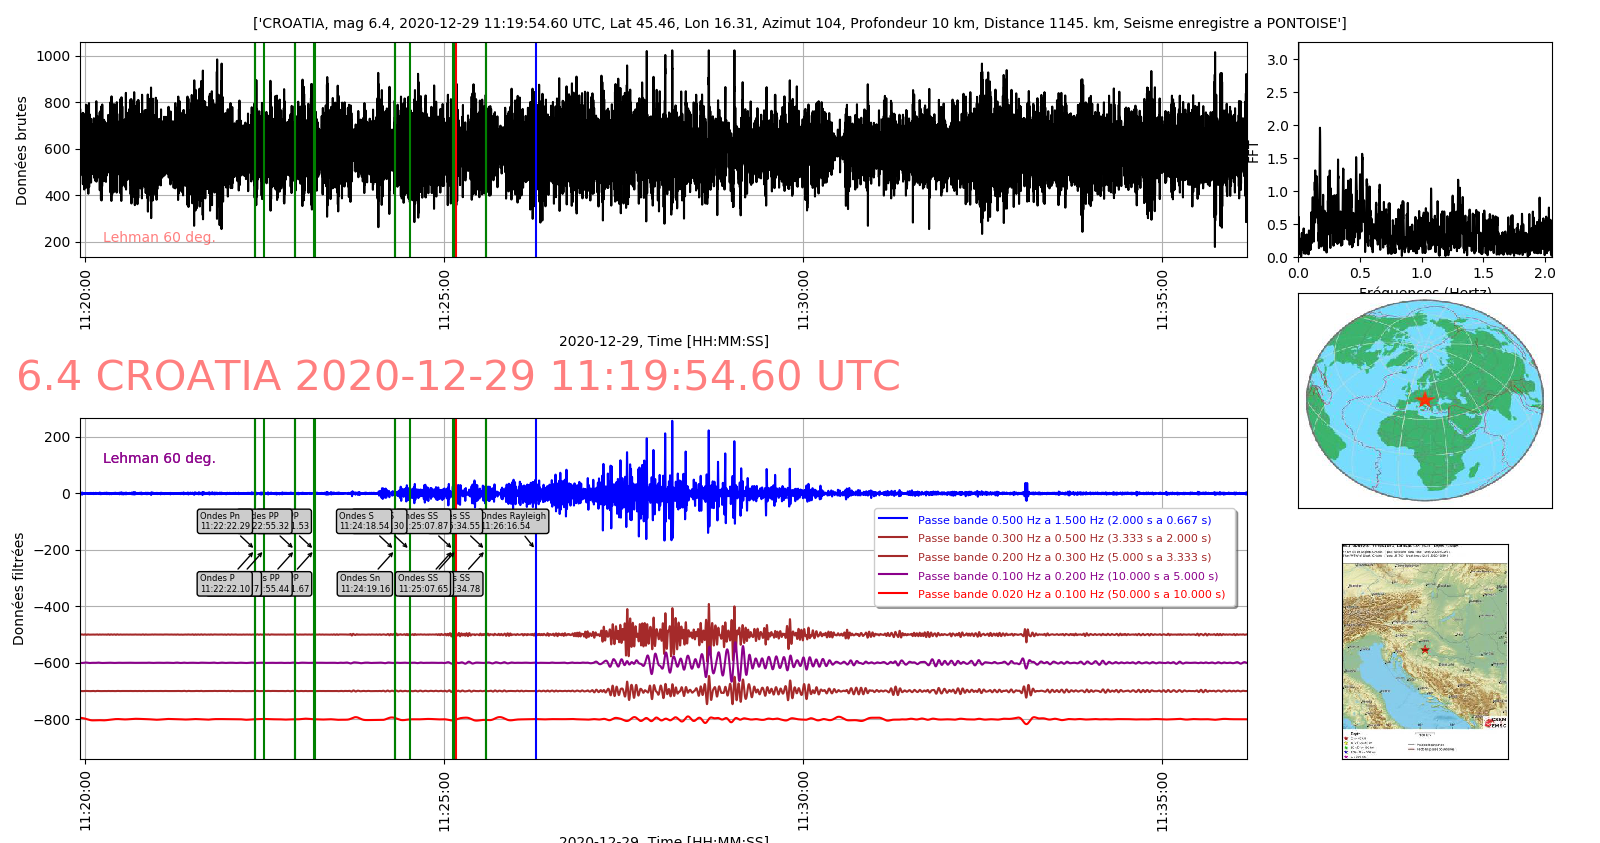Click the red star on the Croatia regional map
1600x843 pixels.
click(x=1425, y=650)
